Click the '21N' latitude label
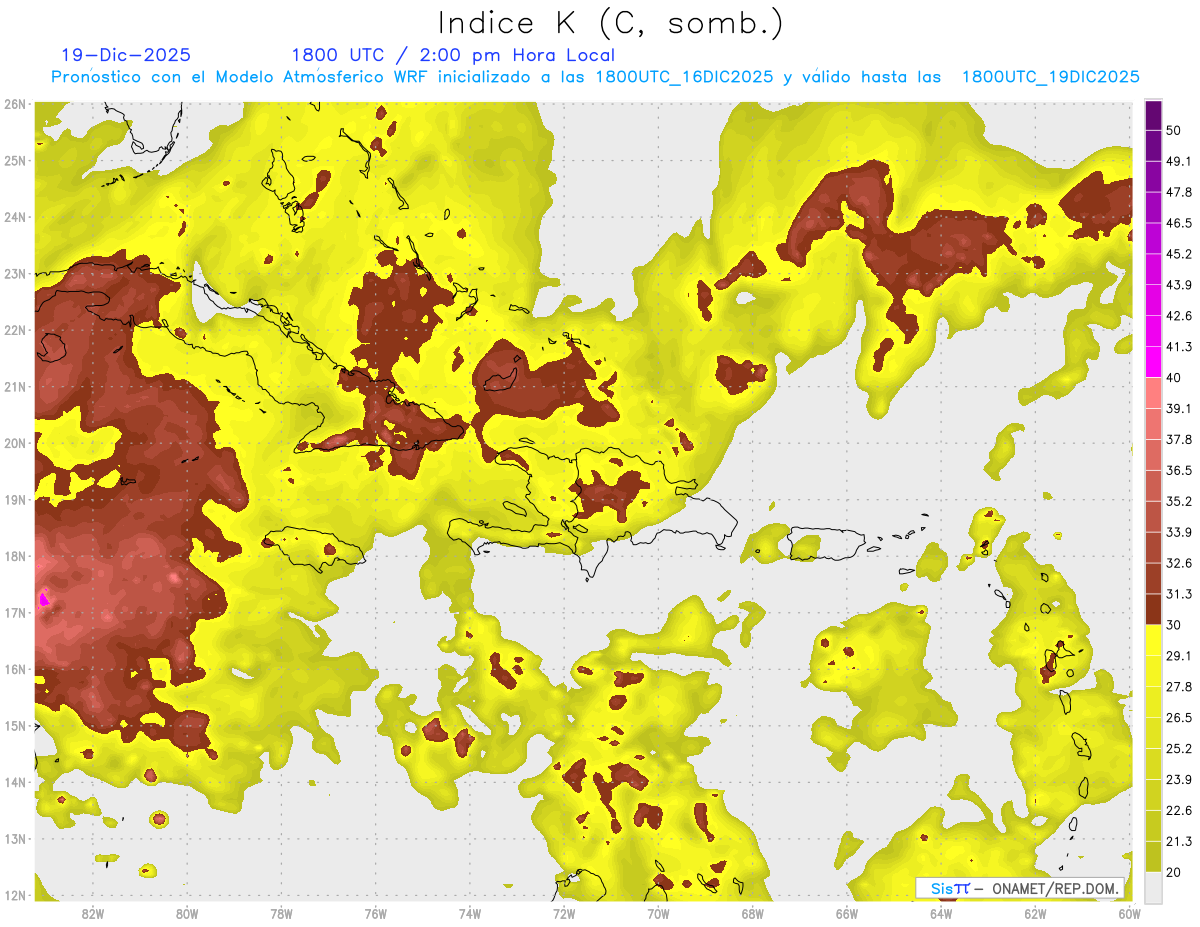 (x=15, y=386)
